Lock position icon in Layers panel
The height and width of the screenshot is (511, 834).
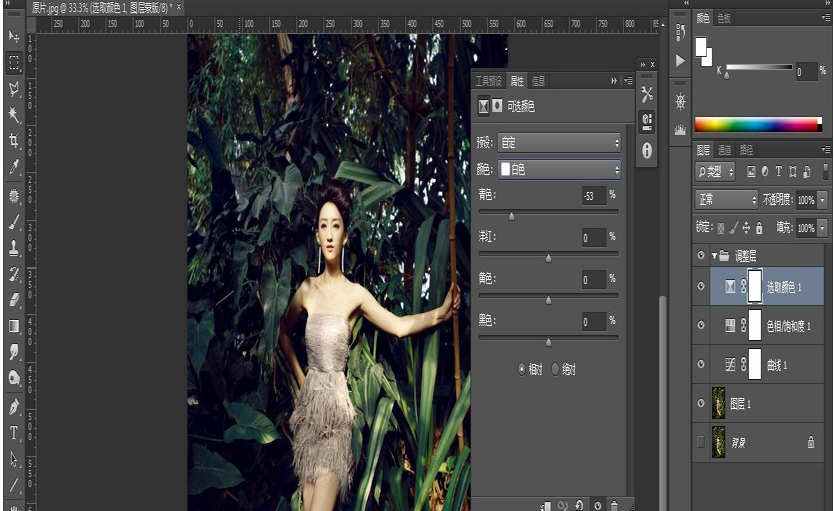tap(746, 228)
